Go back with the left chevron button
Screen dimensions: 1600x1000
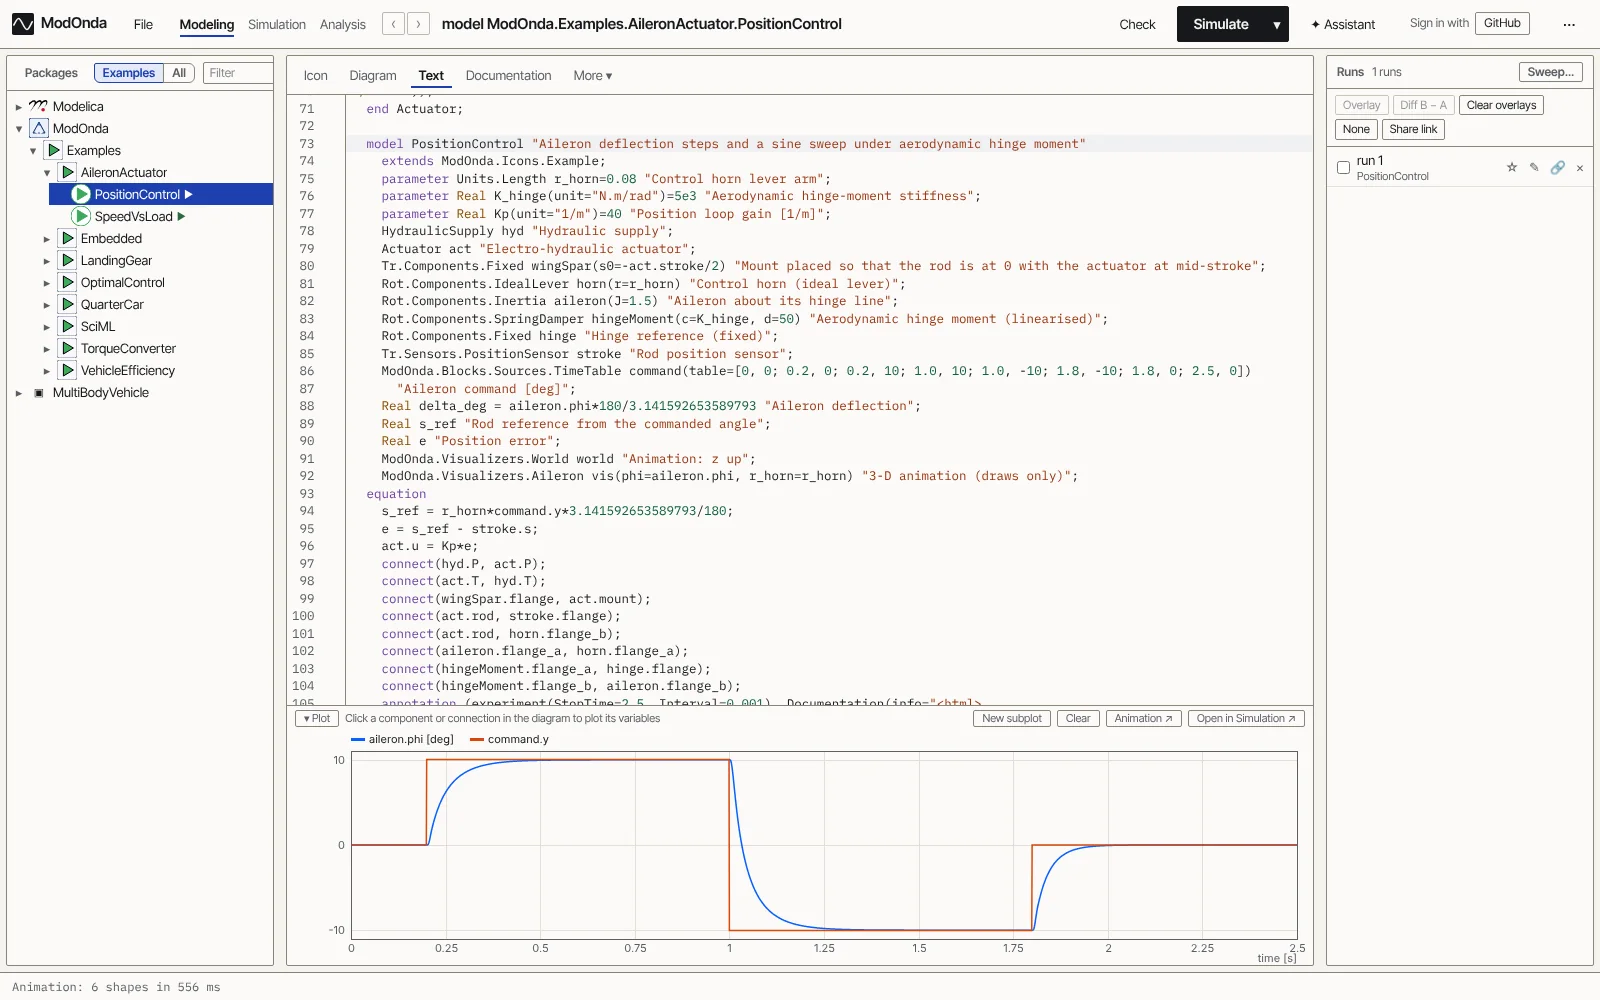394,24
